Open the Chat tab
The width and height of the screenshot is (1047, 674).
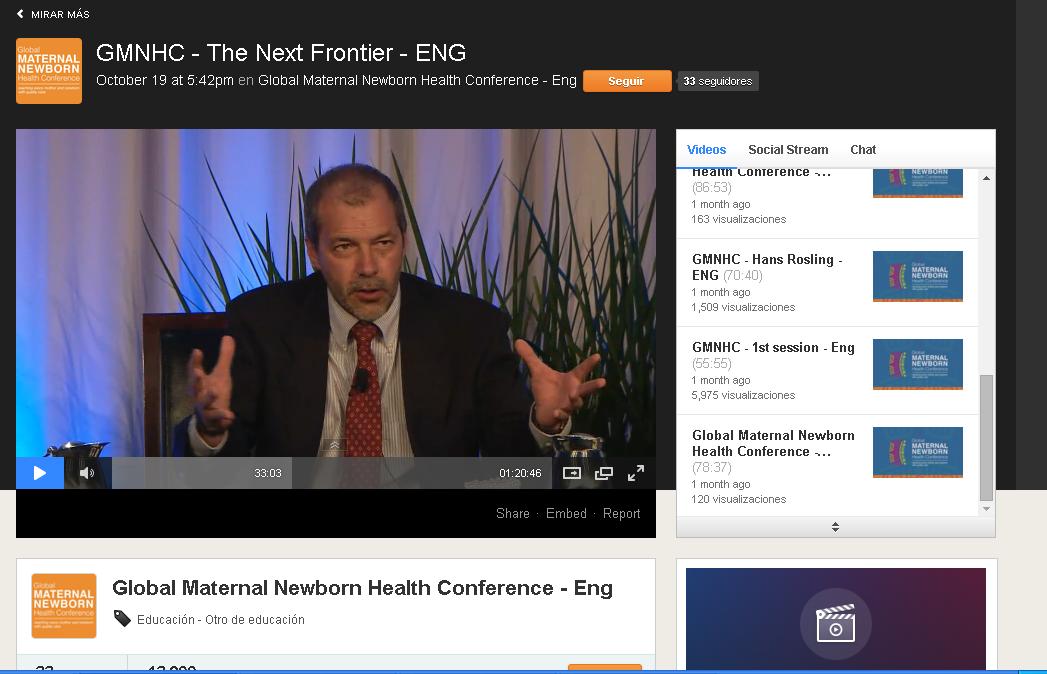(x=863, y=150)
